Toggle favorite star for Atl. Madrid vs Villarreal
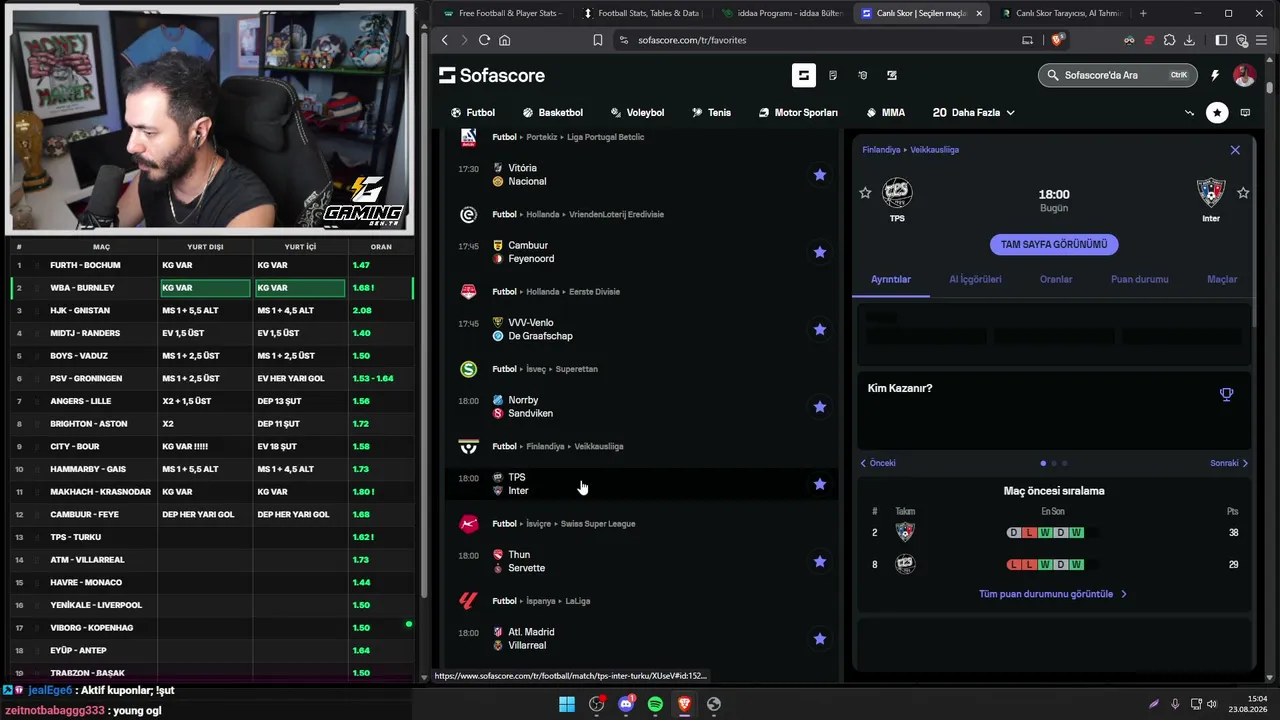The height and width of the screenshot is (720, 1280). 820,639
